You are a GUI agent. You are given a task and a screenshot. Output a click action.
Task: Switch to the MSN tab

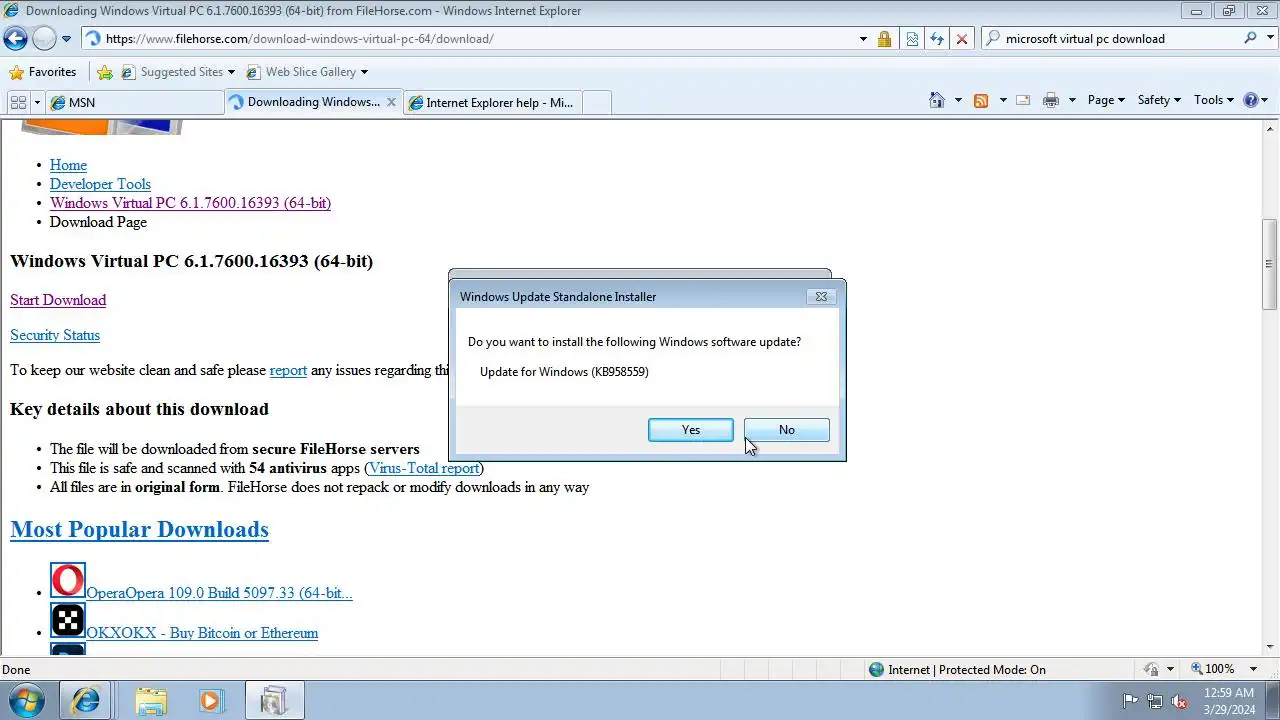coord(135,102)
